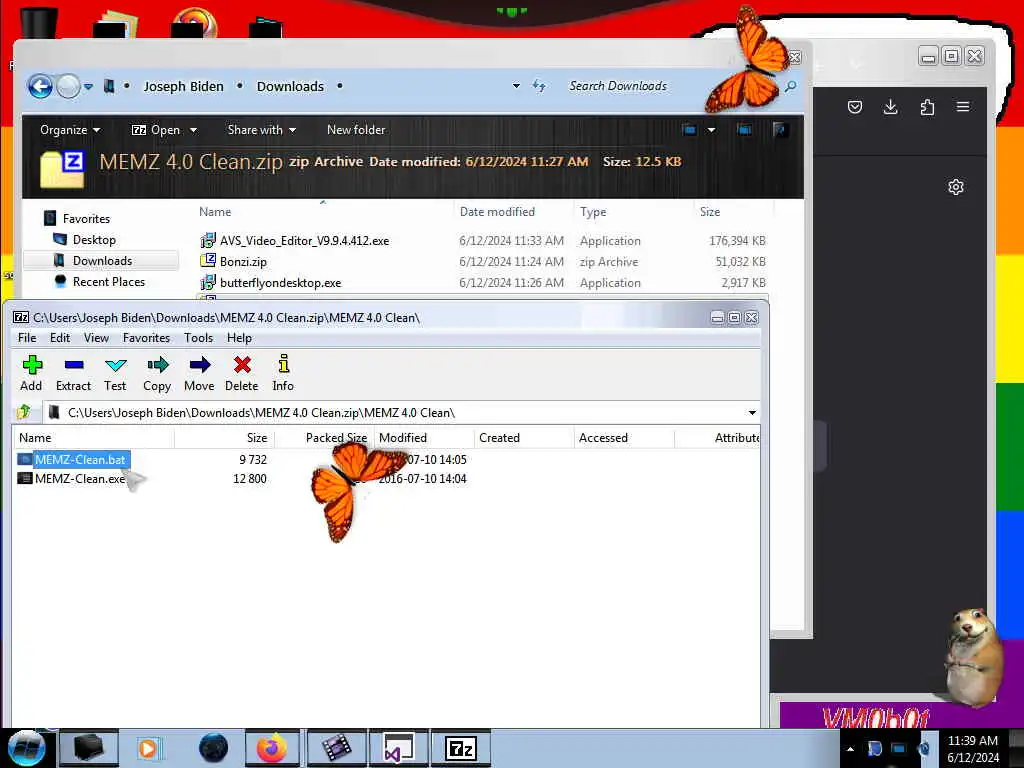
Task: Open the 7-Zip Edit menu
Action: click(59, 338)
